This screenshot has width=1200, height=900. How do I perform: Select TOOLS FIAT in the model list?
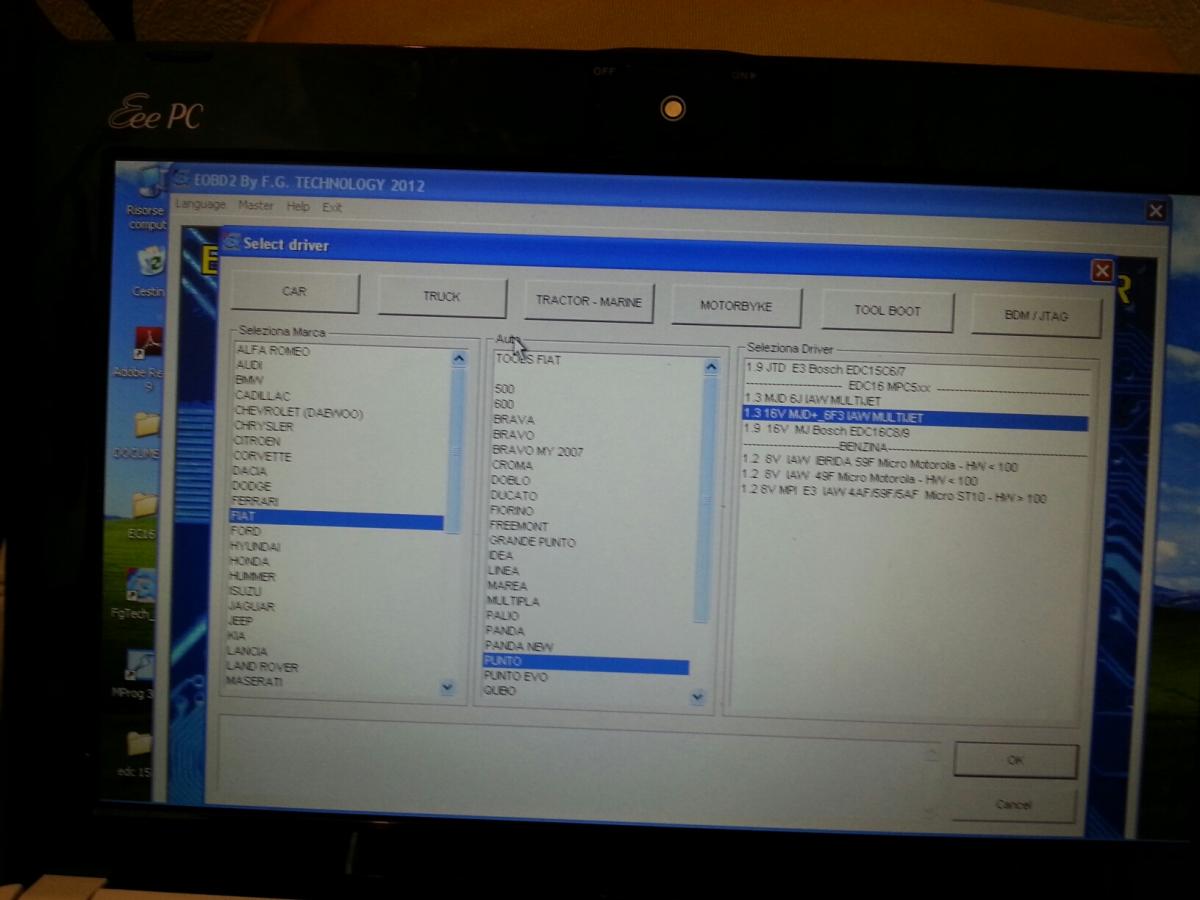[529, 358]
